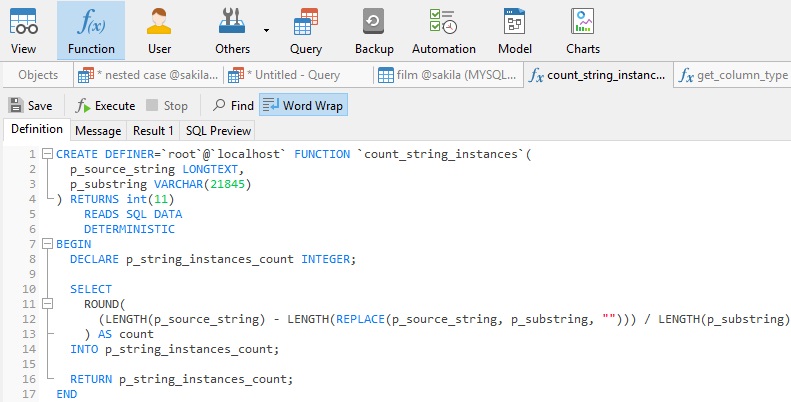Open the Result 1 sub-tab
The image size is (791, 402).
click(x=153, y=131)
